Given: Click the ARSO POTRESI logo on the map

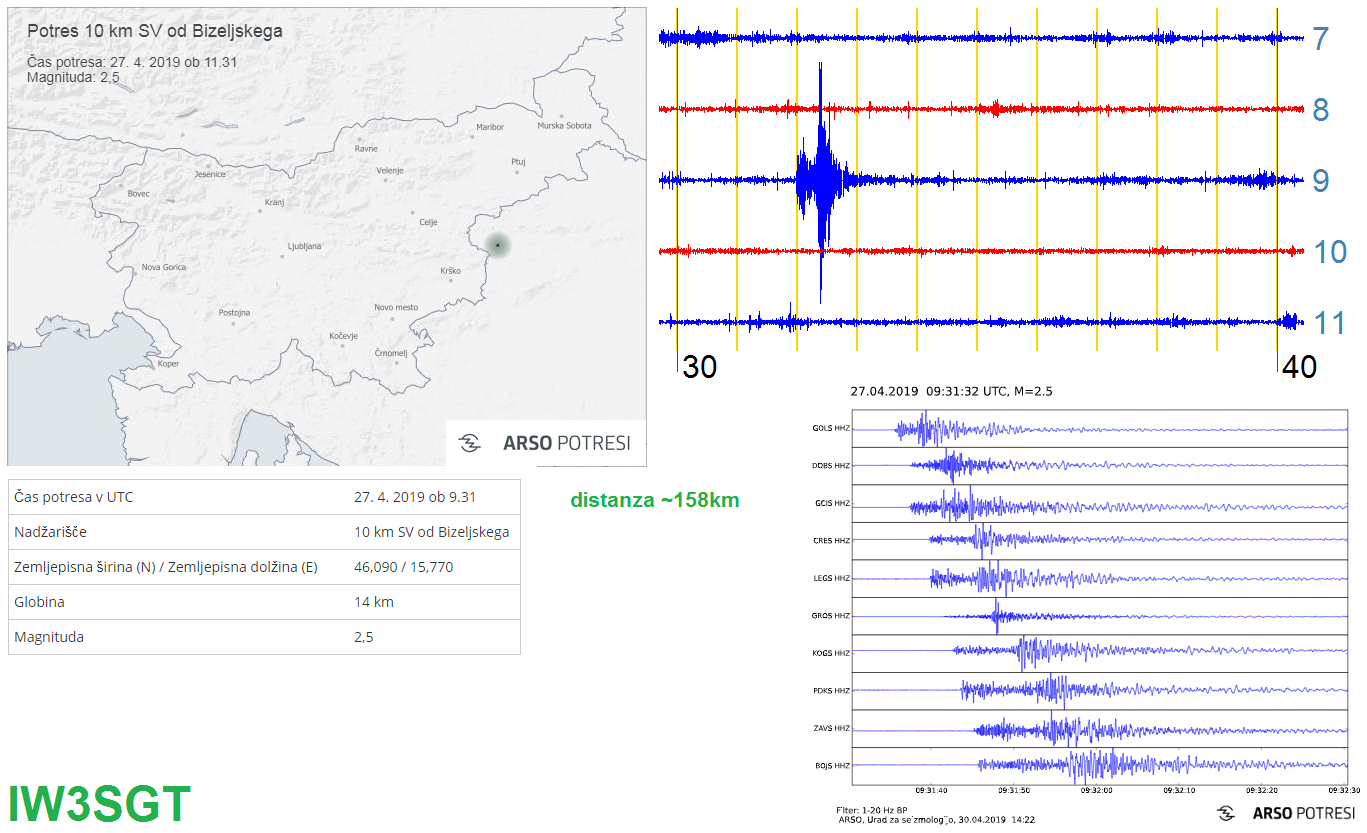Looking at the screenshot, I should point(545,443).
